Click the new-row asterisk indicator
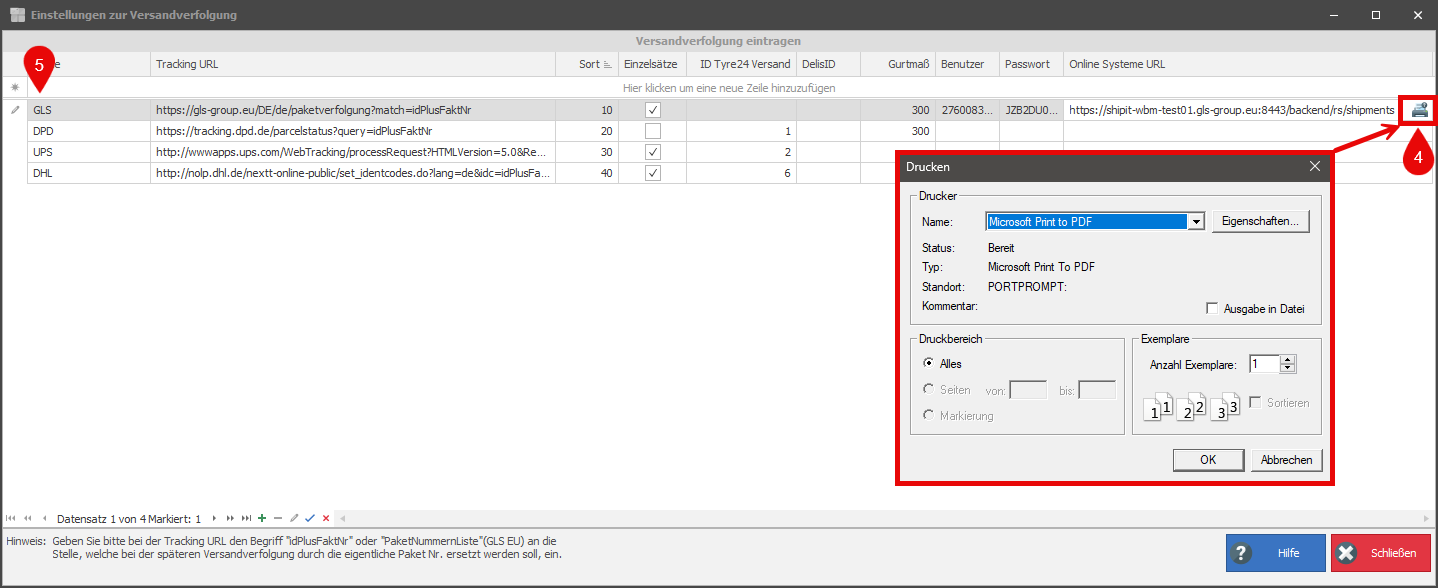This screenshot has height=588, width=1438. [x=14, y=88]
